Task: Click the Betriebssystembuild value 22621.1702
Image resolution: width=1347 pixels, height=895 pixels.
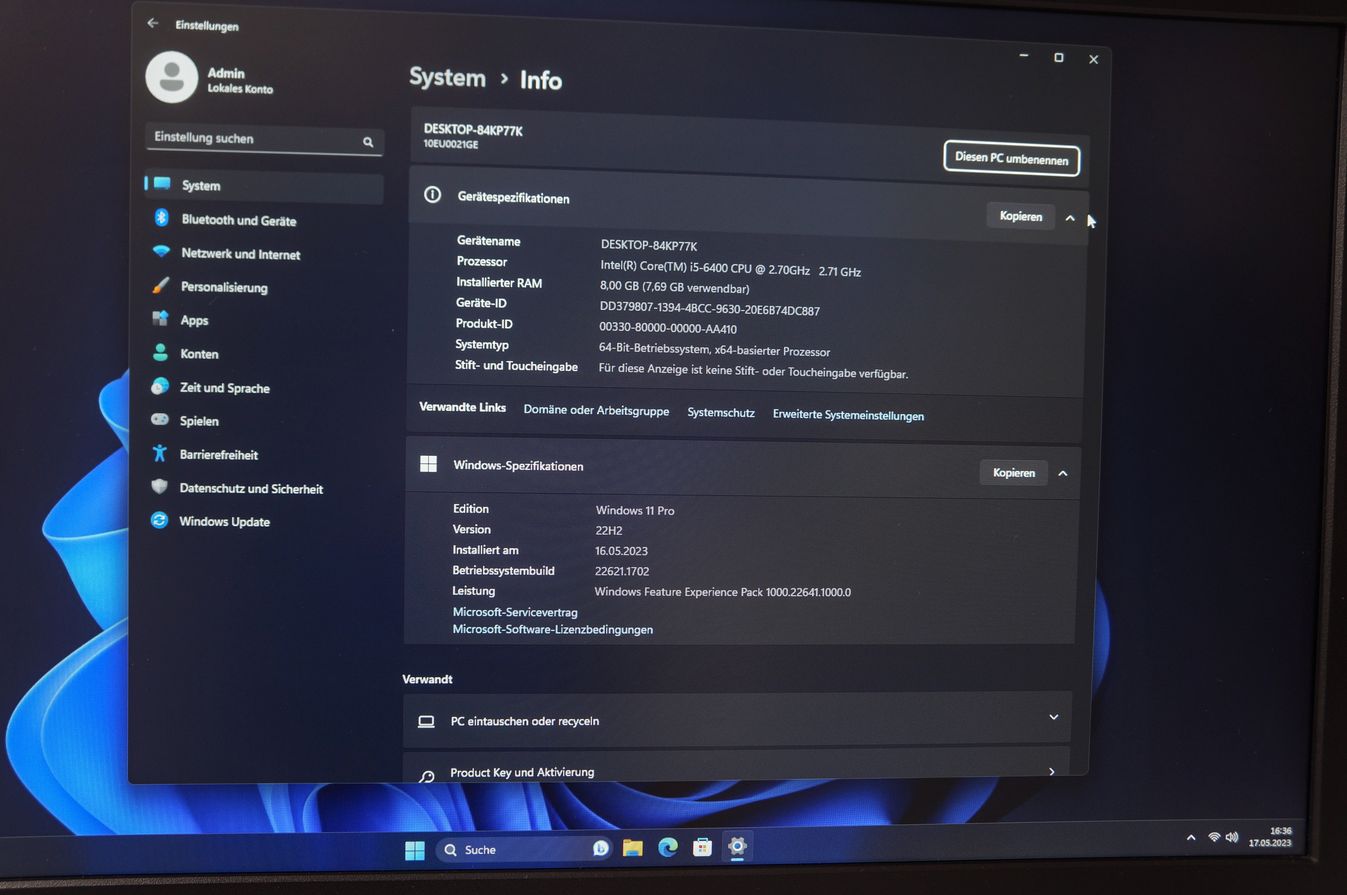Action: click(x=621, y=571)
